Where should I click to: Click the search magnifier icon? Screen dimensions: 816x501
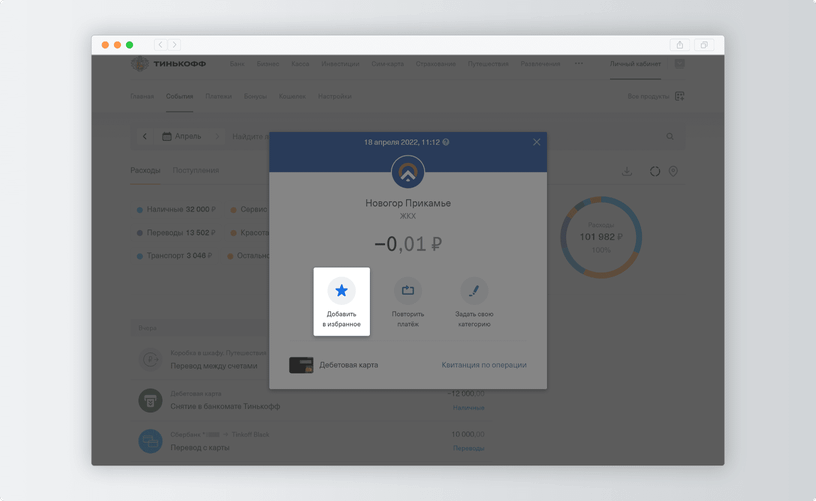pyautogui.click(x=670, y=136)
